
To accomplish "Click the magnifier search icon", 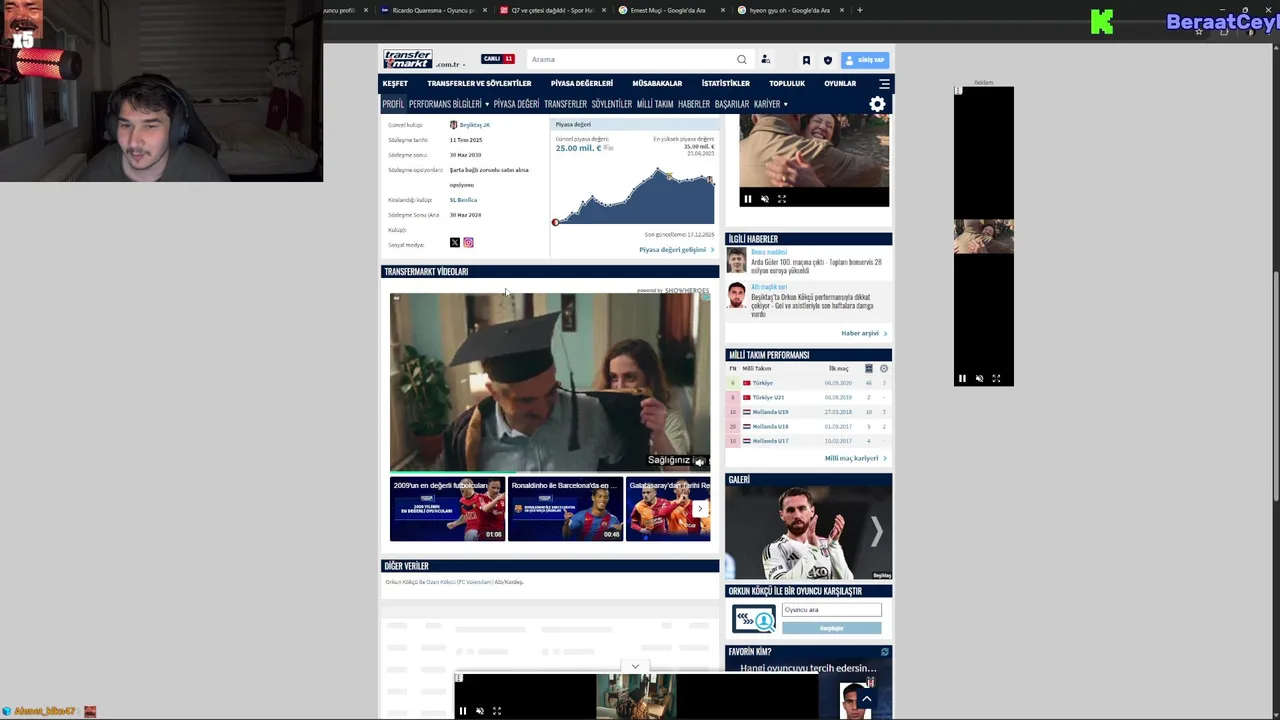I will [x=742, y=59].
